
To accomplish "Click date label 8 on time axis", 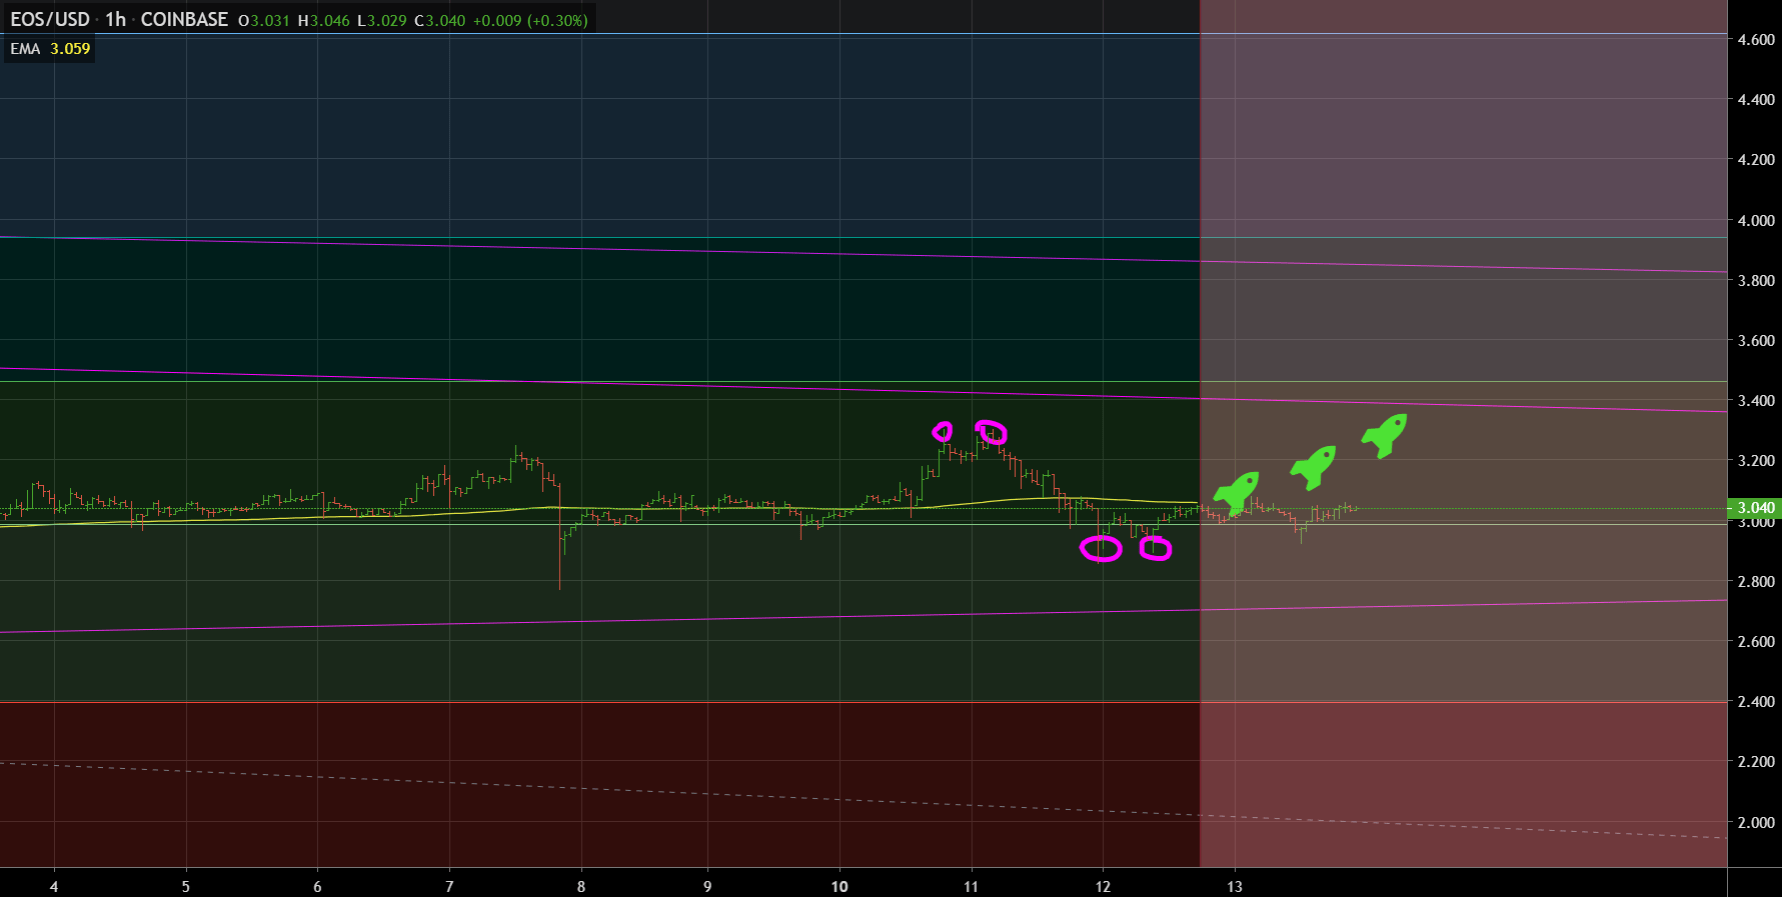I will (581, 887).
